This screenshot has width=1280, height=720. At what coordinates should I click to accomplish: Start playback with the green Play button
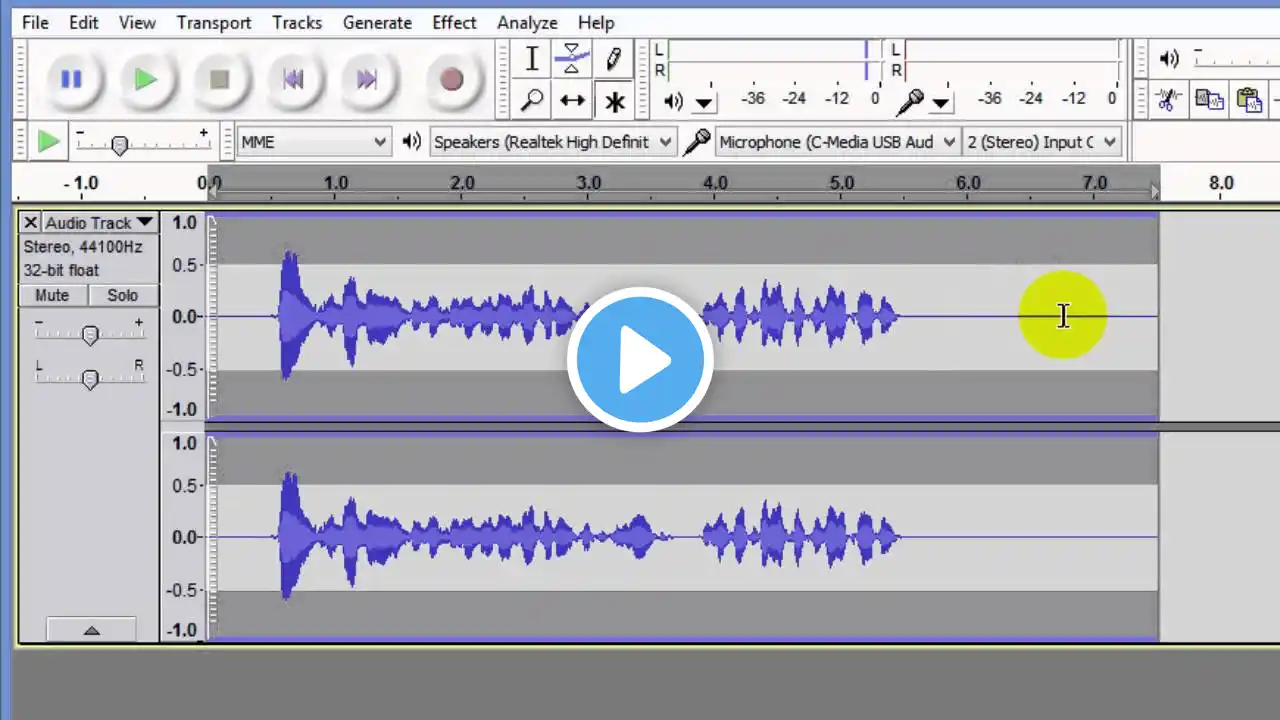click(145, 79)
